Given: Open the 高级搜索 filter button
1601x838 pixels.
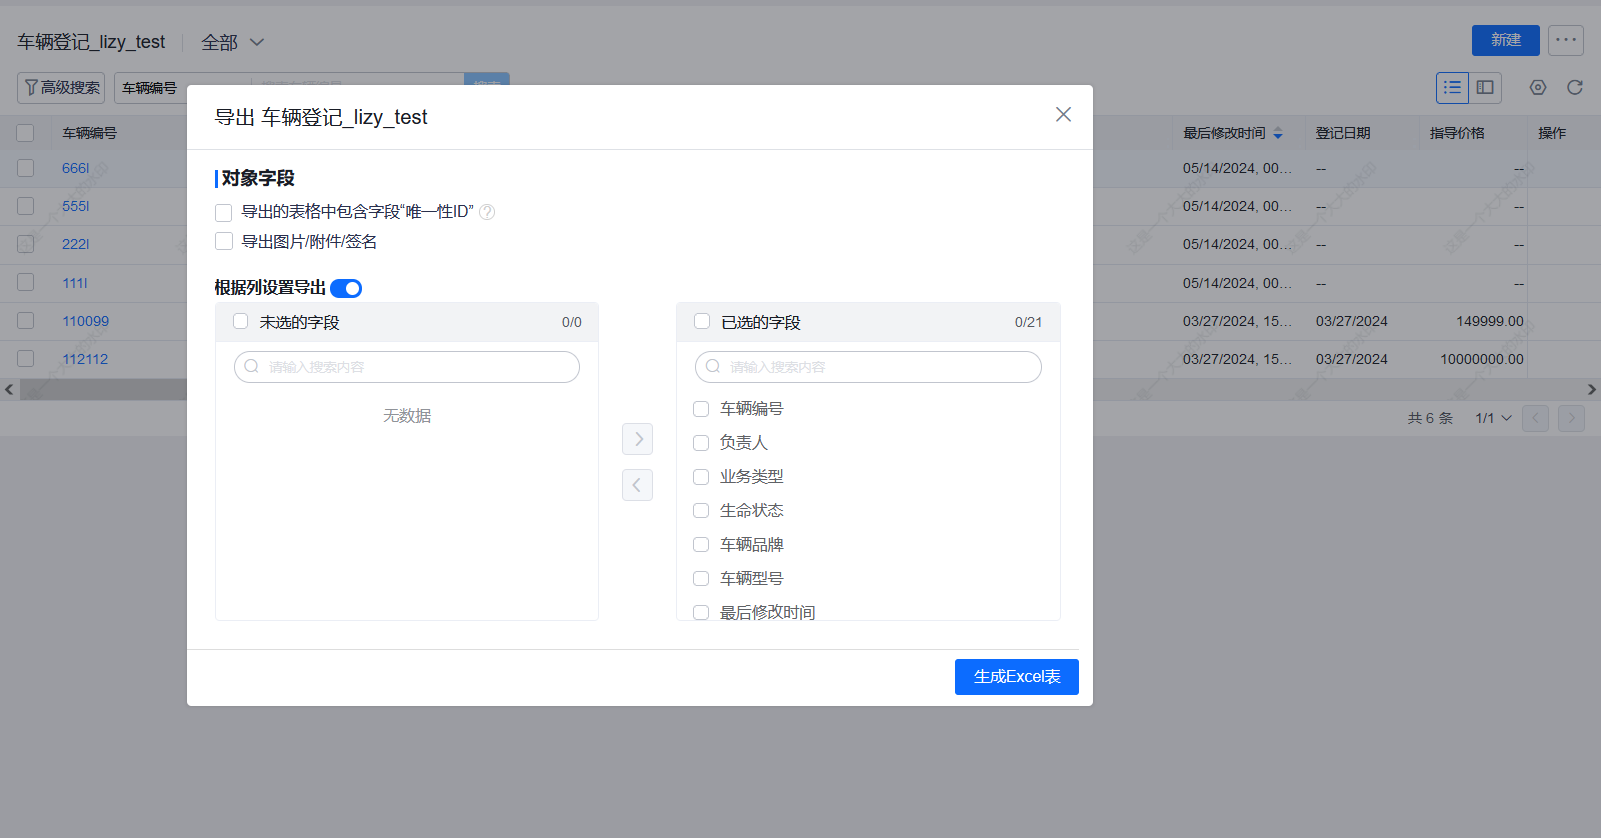Looking at the screenshot, I should click(61, 88).
